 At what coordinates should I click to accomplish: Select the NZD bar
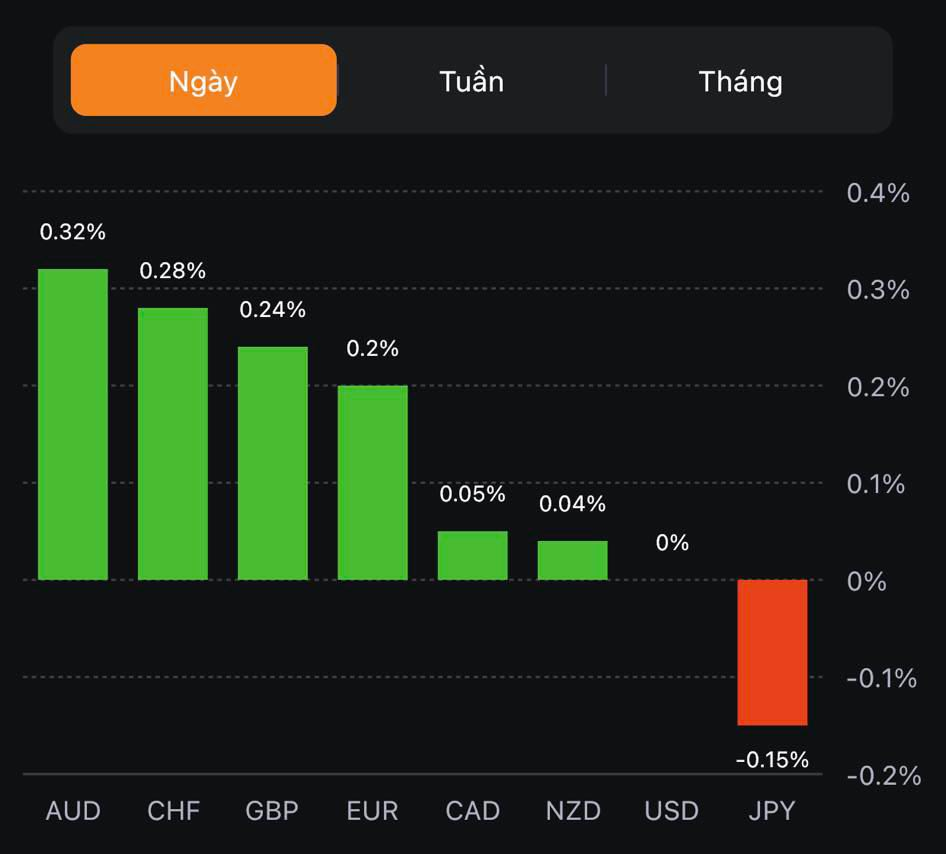click(572, 560)
